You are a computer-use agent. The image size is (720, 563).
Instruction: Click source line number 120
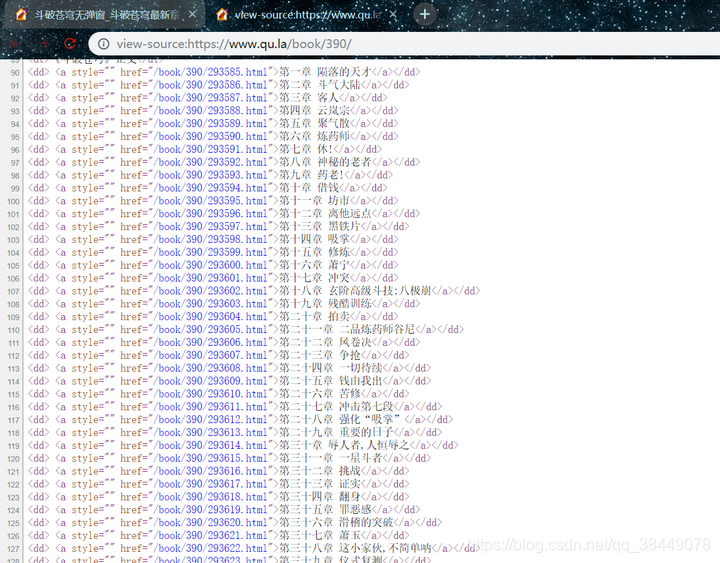coord(13,459)
